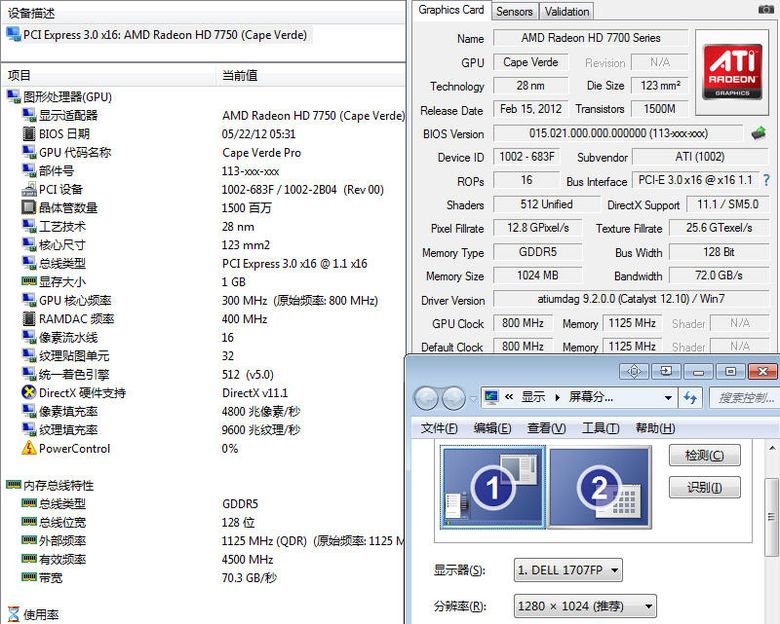The width and height of the screenshot is (780, 624).
Task: Open the 文件(F) menu
Action: click(439, 428)
